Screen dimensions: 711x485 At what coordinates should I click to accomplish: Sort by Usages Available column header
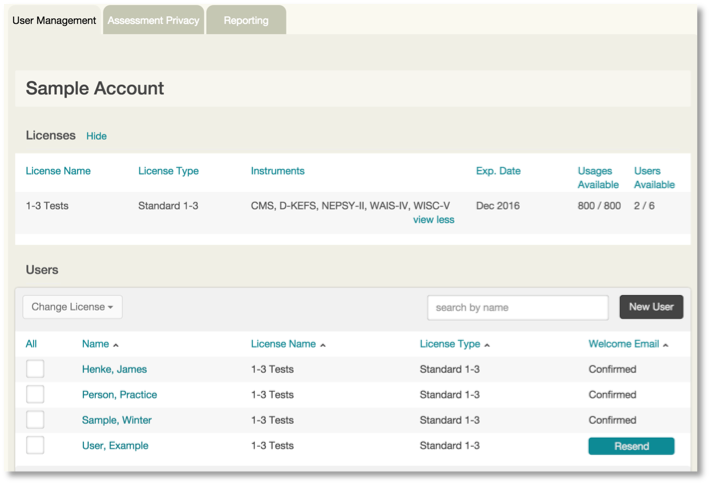coord(598,178)
